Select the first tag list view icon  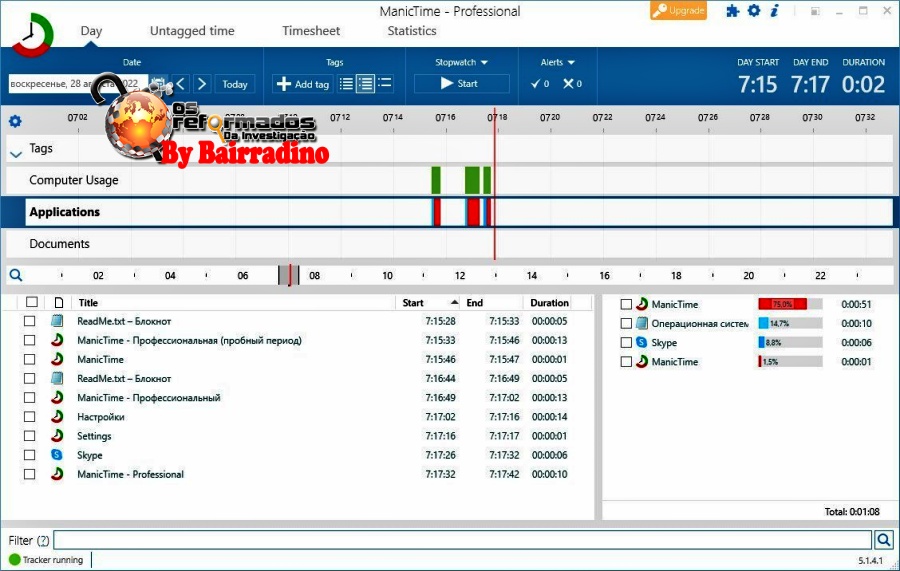click(x=346, y=84)
